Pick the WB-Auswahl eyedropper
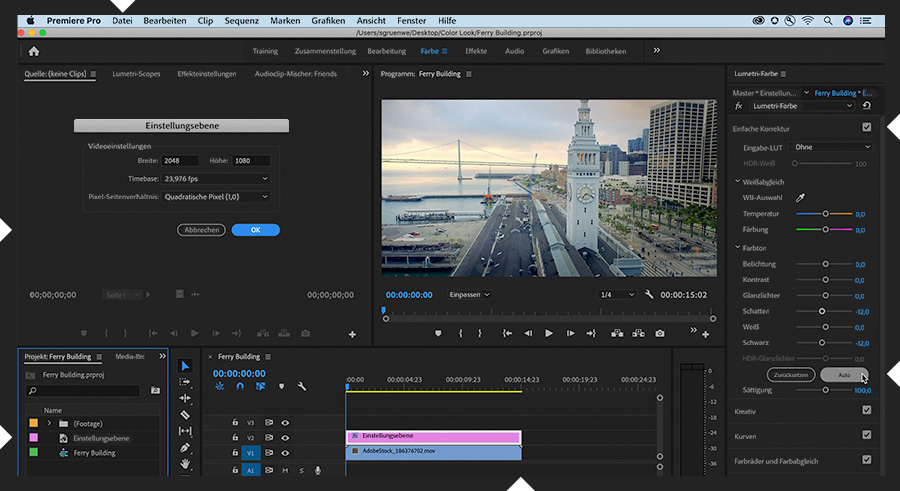This screenshot has width=900, height=491. point(799,198)
